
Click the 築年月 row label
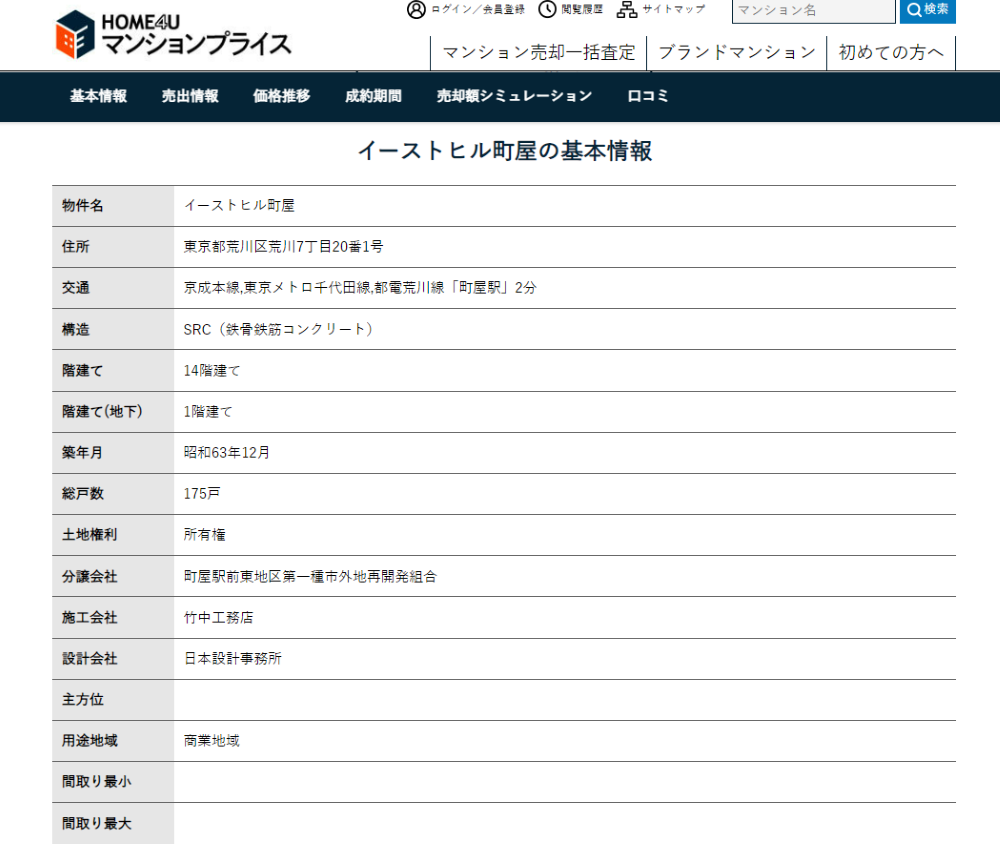click(82, 452)
